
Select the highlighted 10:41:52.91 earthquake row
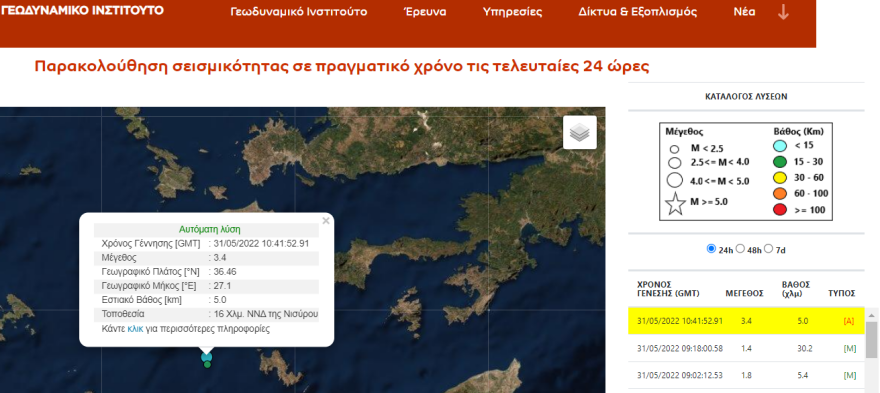[746, 321]
